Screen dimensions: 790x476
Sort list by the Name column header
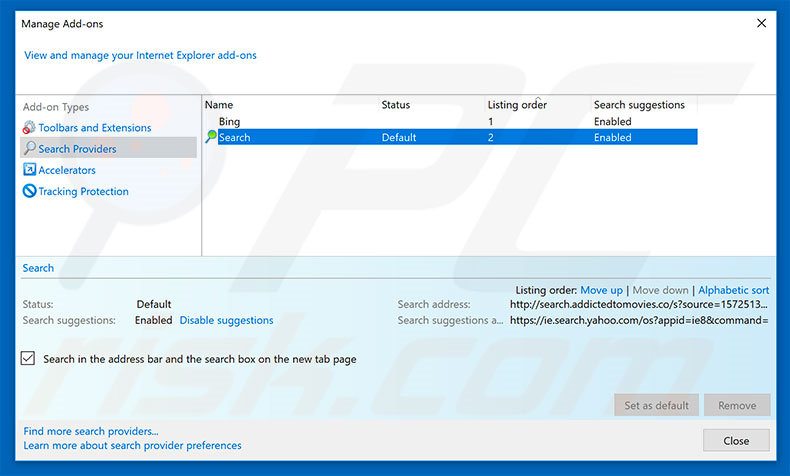pyautogui.click(x=219, y=105)
